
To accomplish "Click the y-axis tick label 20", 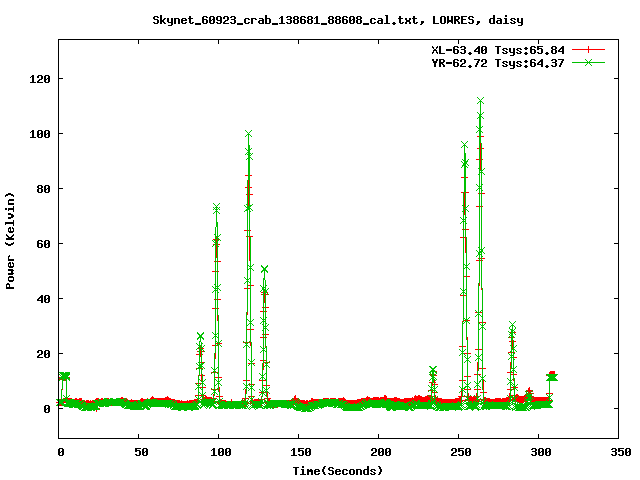I will [44, 354].
